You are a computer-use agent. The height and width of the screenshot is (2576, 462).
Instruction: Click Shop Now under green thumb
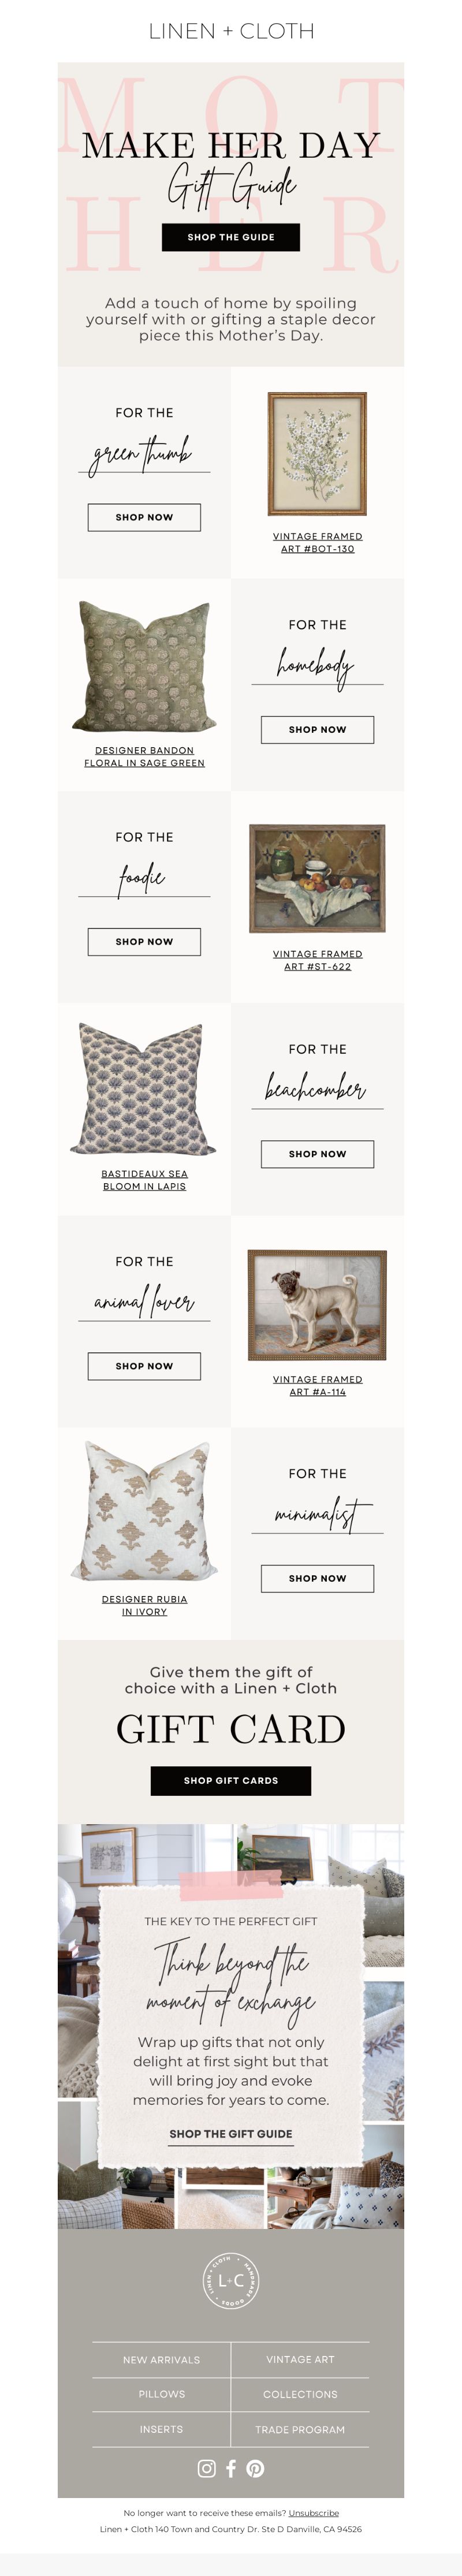[144, 517]
